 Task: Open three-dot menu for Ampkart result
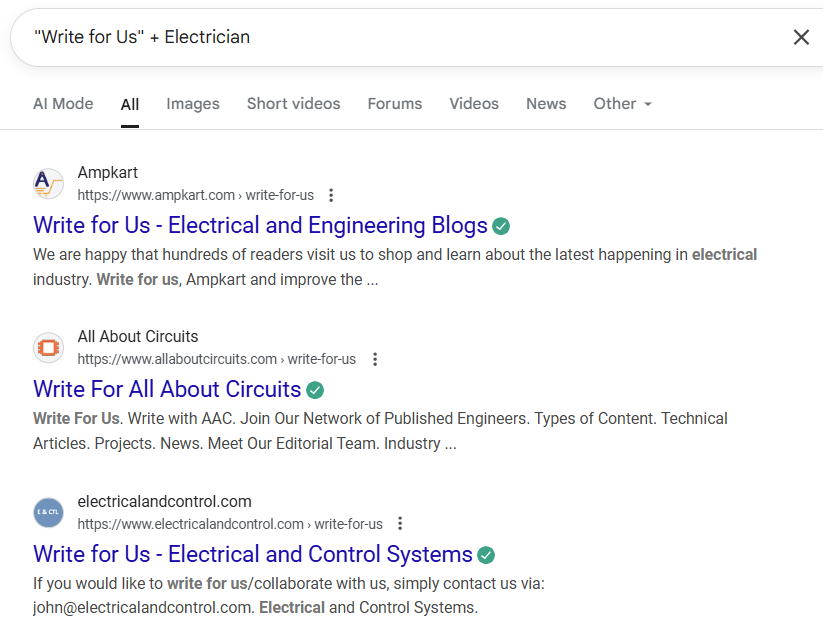332,195
